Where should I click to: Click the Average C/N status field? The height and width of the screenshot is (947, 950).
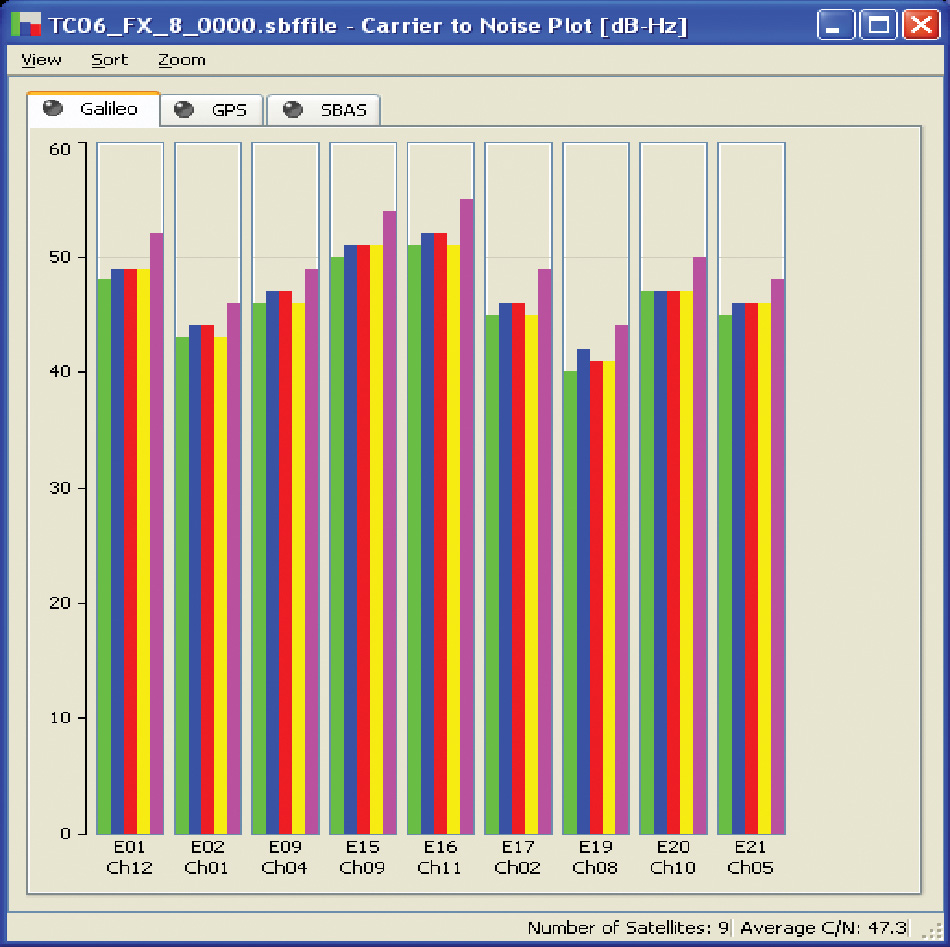click(x=823, y=928)
